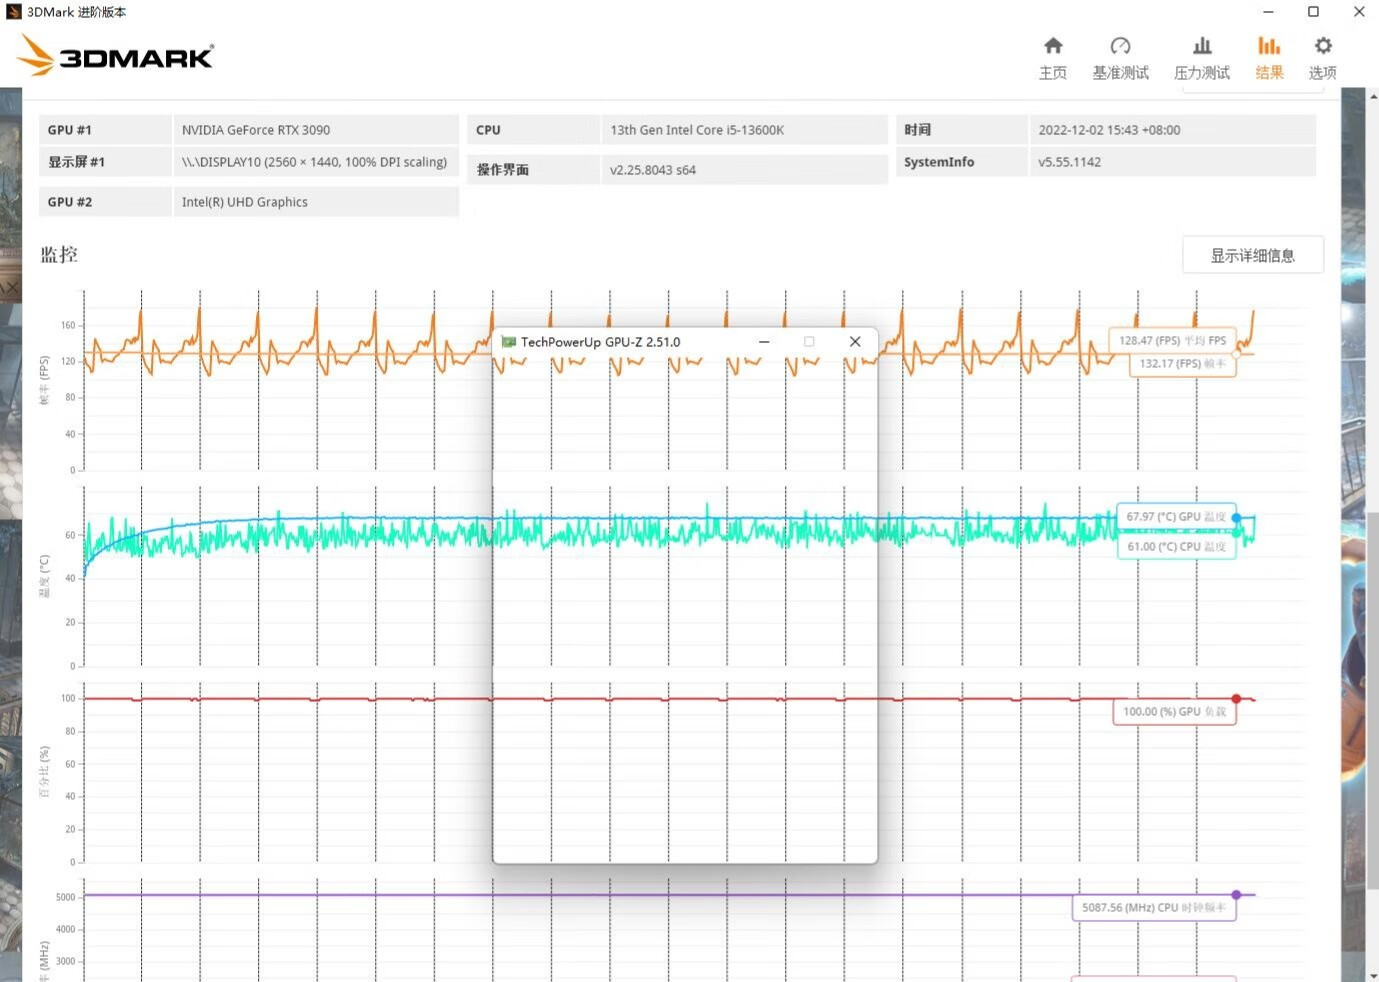Open the Stress Test (压力测试) icon

[x=1202, y=46]
